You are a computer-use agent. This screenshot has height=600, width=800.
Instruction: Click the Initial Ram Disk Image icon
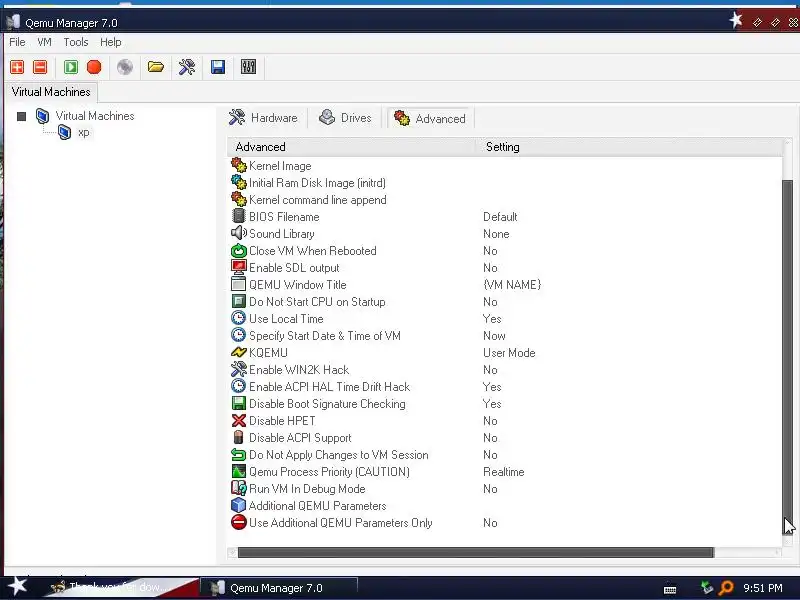click(238, 182)
